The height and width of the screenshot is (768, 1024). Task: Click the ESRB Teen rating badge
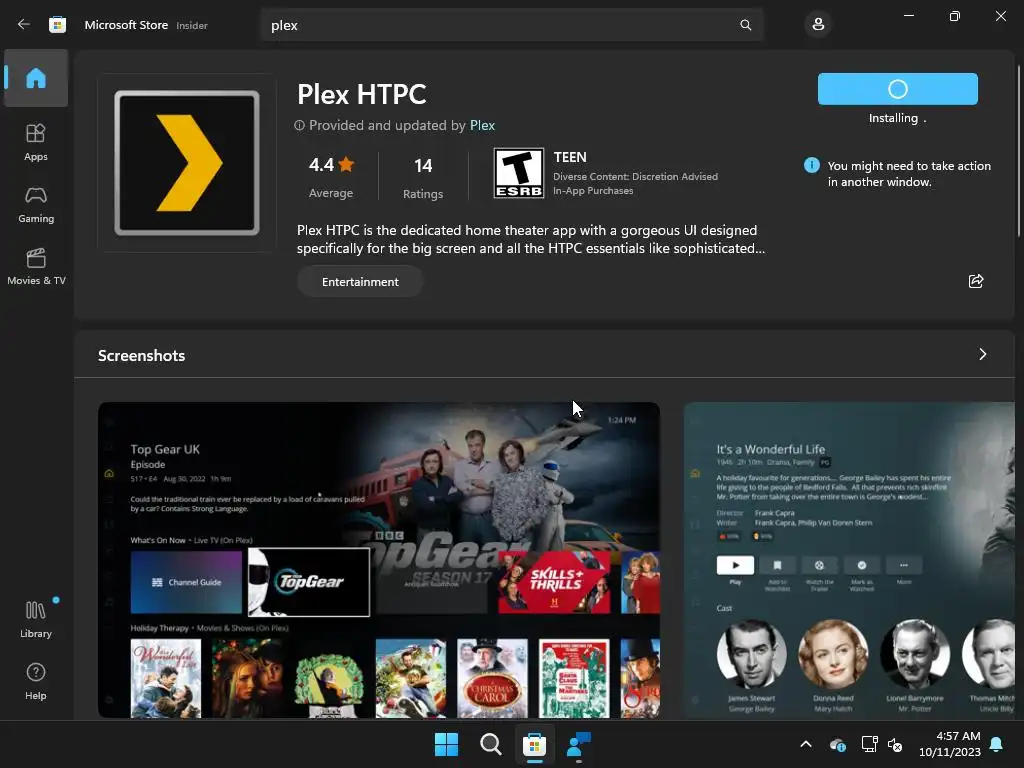point(519,173)
